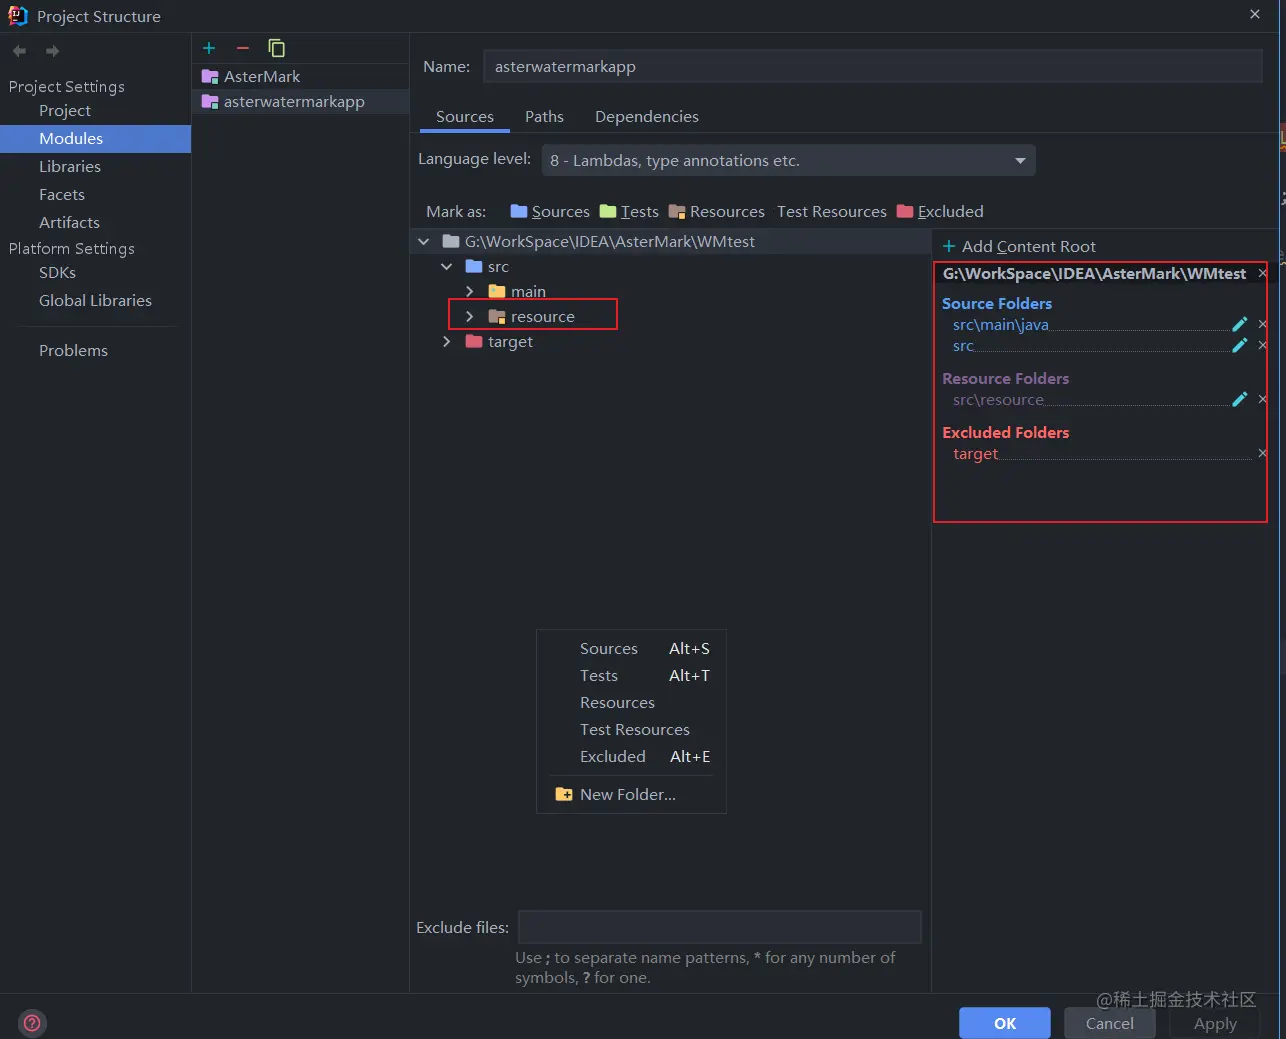The width and height of the screenshot is (1286, 1039).
Task: Remove target from Excluded Folders
Action: (1262, 453)
